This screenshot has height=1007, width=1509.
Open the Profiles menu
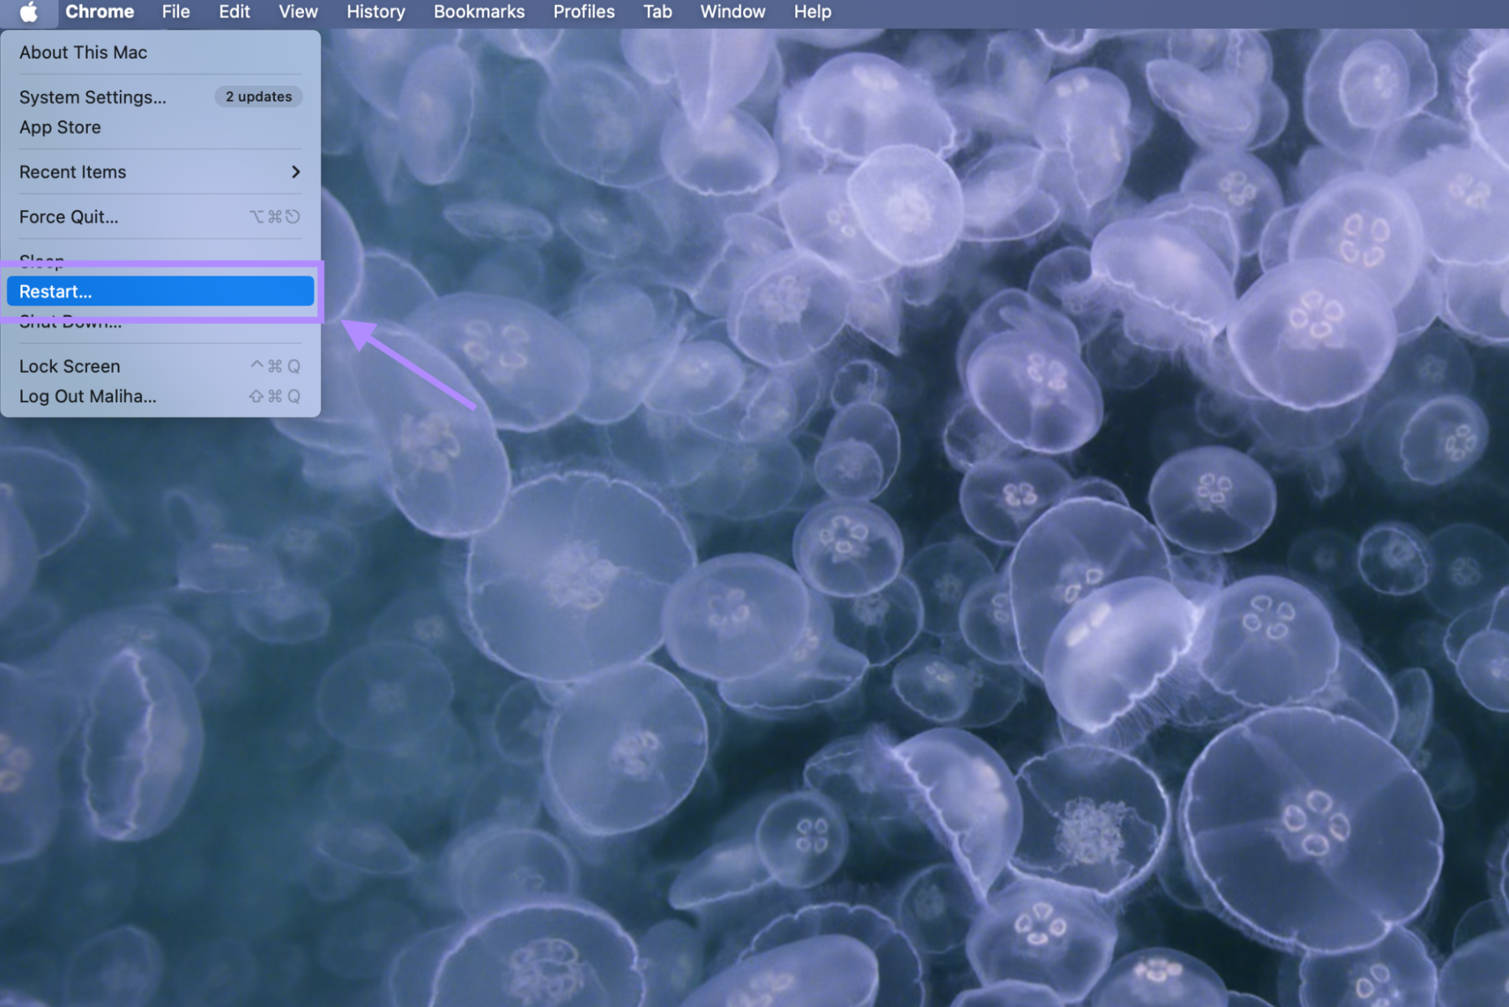(x=584, y=12)
